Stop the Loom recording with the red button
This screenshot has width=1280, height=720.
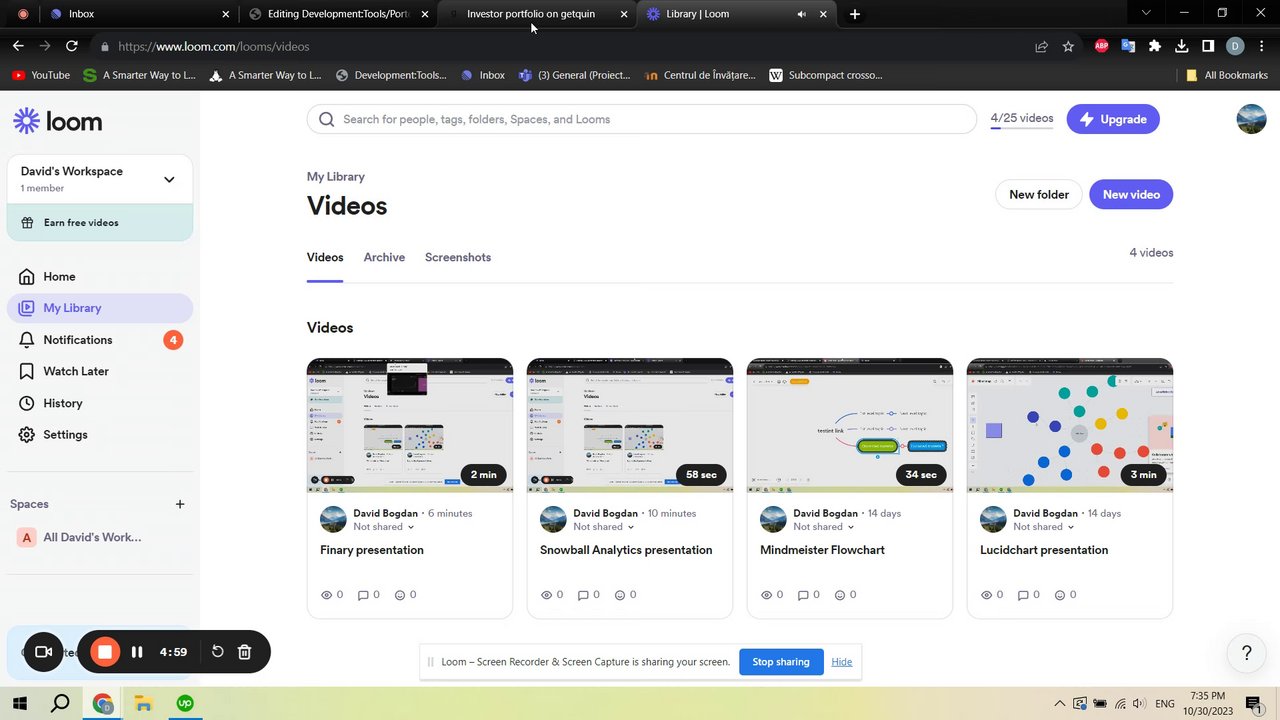[x=105, y=652]
